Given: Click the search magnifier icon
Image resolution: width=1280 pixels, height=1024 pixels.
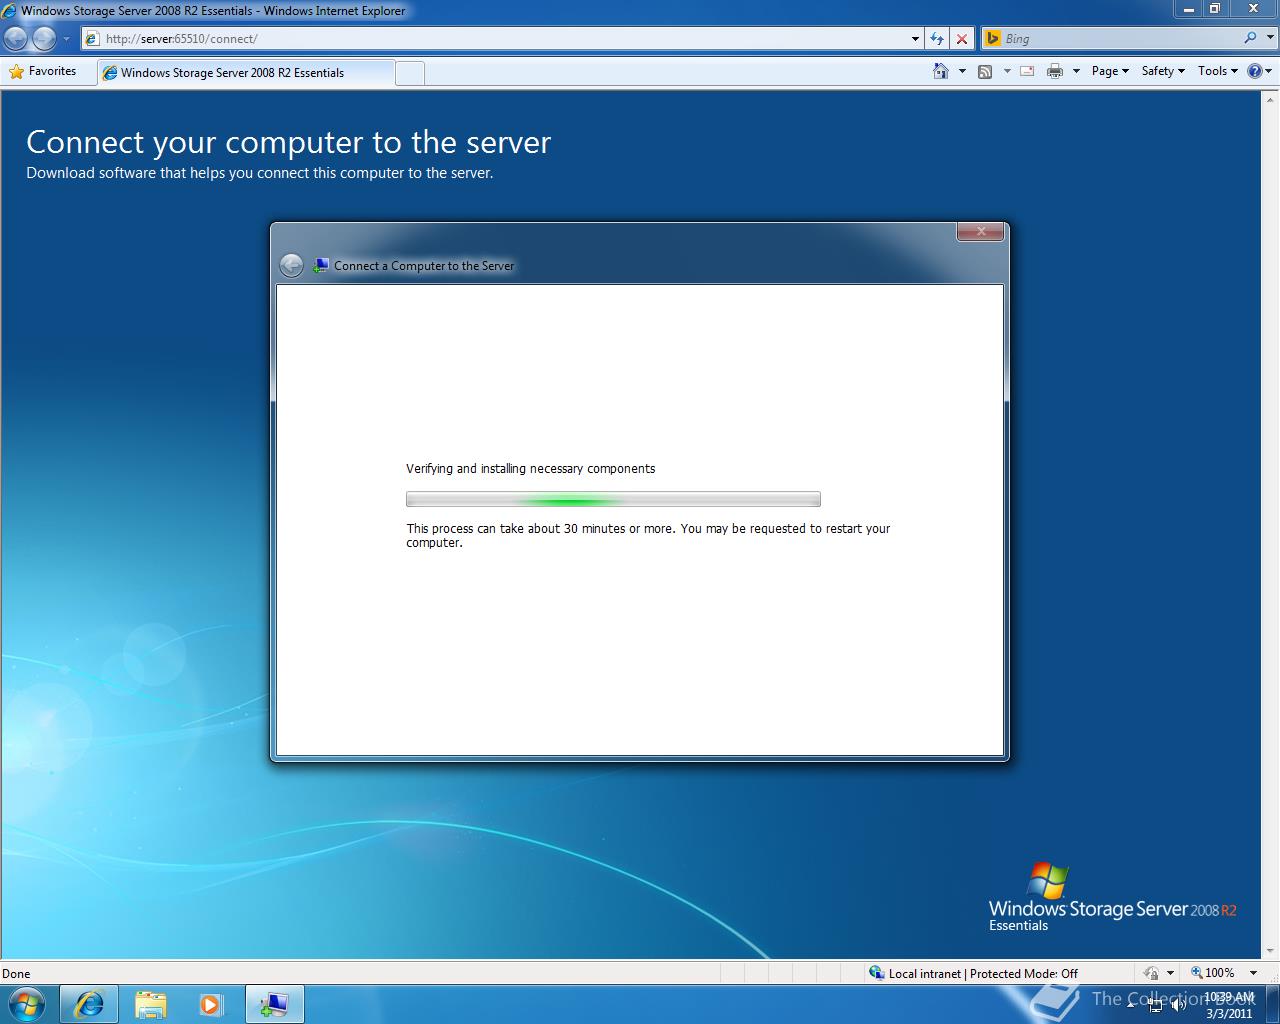Looking at the screenshot, I should coord(1250,38).
